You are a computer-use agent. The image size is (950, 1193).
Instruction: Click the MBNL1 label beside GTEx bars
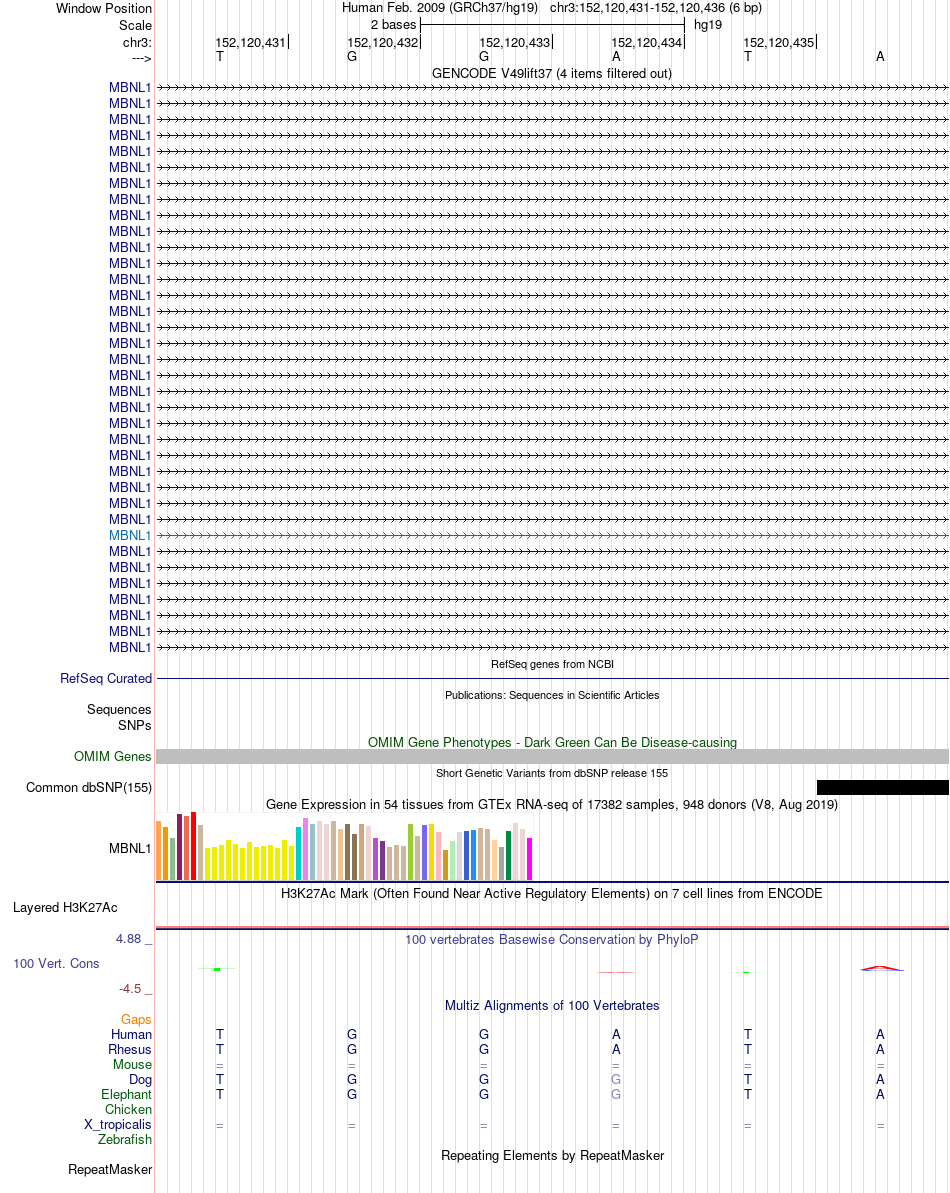click(x=129, y=848)
